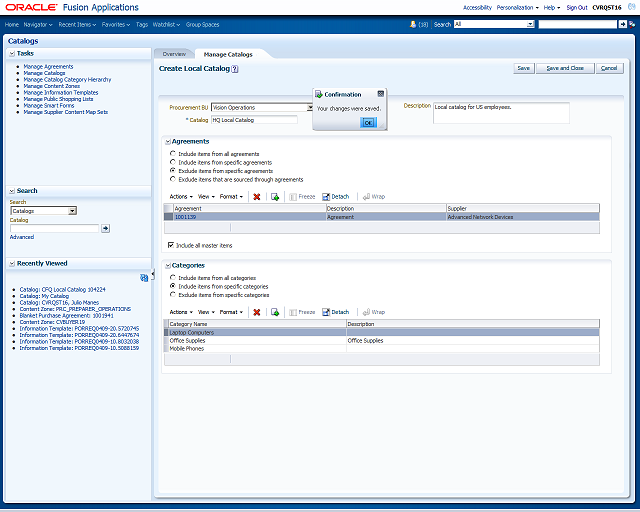Open the global Search All dropdown

530,24
